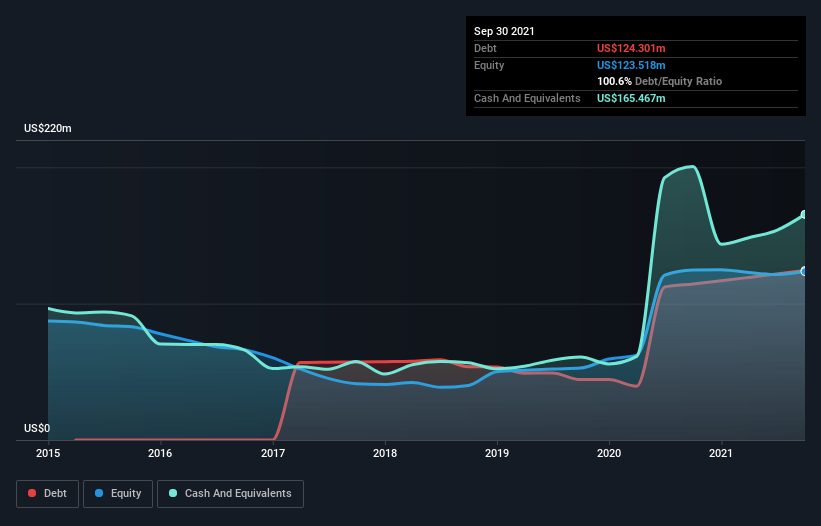Toggle the Equity series legend button
821x526 pixels.
point(118,494)
